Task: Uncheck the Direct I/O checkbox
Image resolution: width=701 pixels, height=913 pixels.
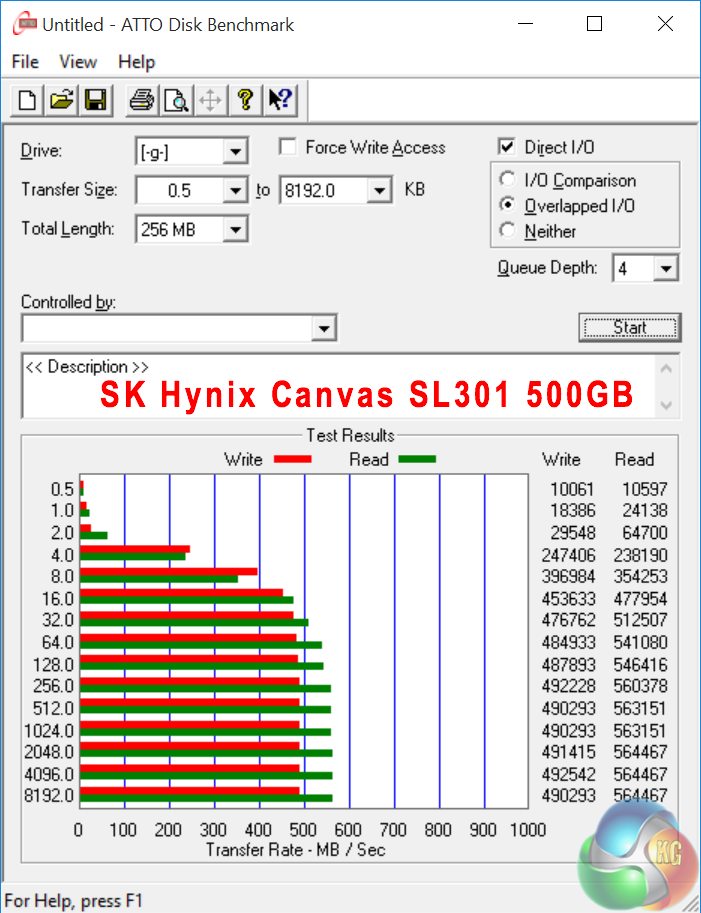Action: 507,147
